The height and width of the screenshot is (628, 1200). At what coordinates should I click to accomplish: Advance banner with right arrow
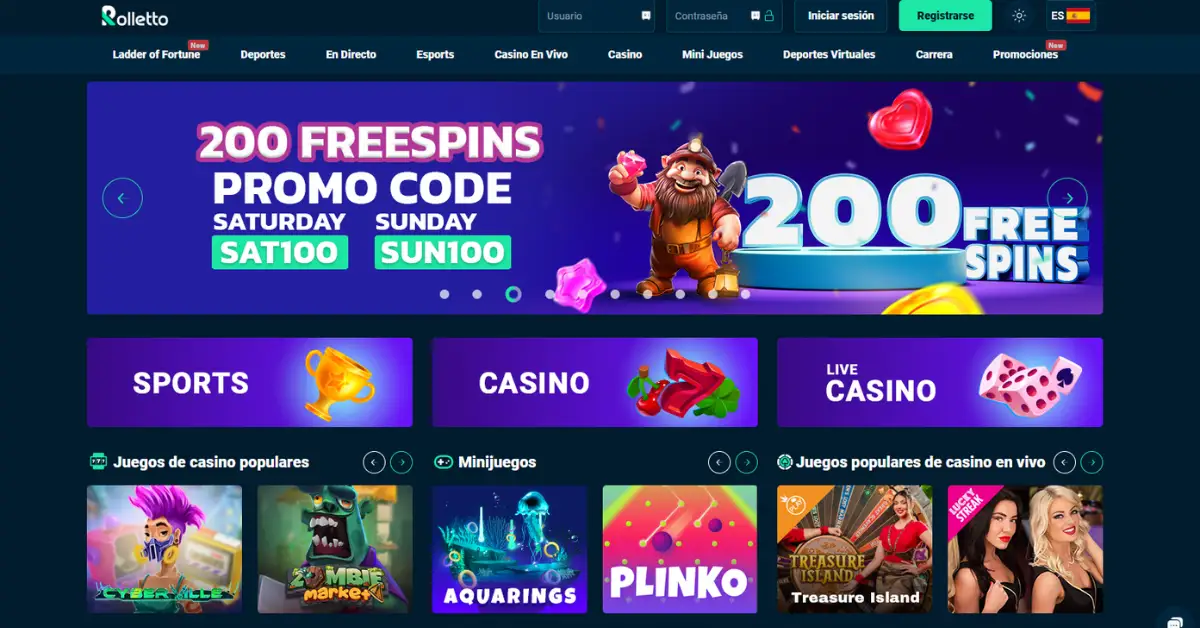coord(1067,198)
